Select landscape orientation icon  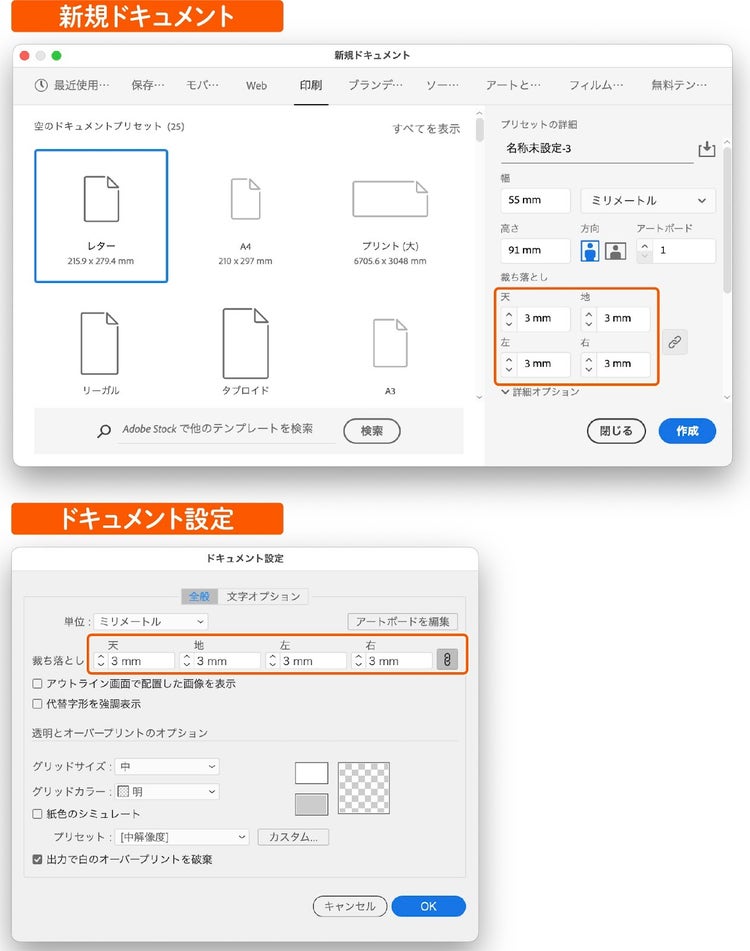pos(615,250)
